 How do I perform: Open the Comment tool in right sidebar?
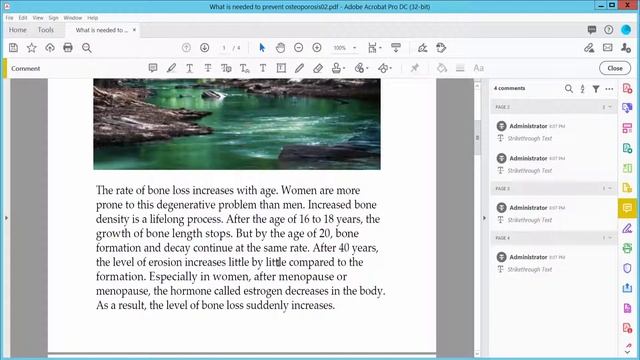(x=627, y=208)
